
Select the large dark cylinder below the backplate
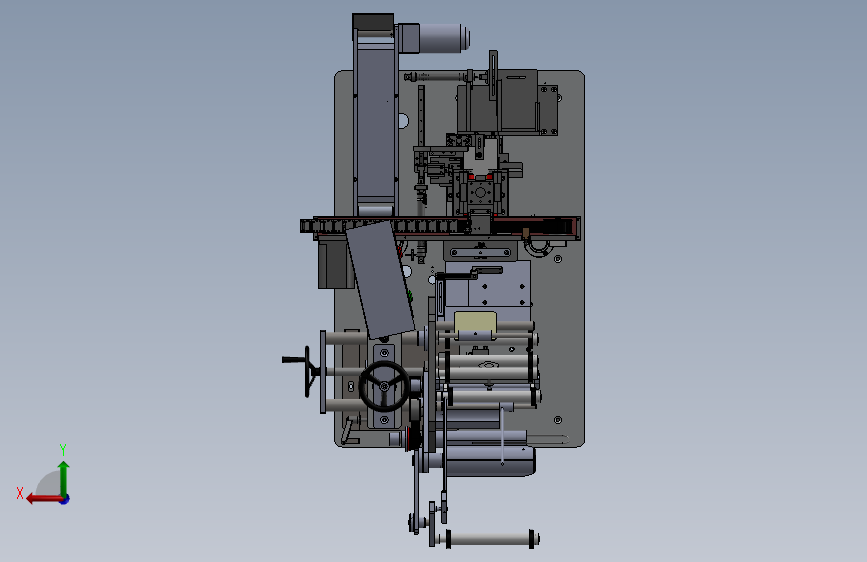489,461
